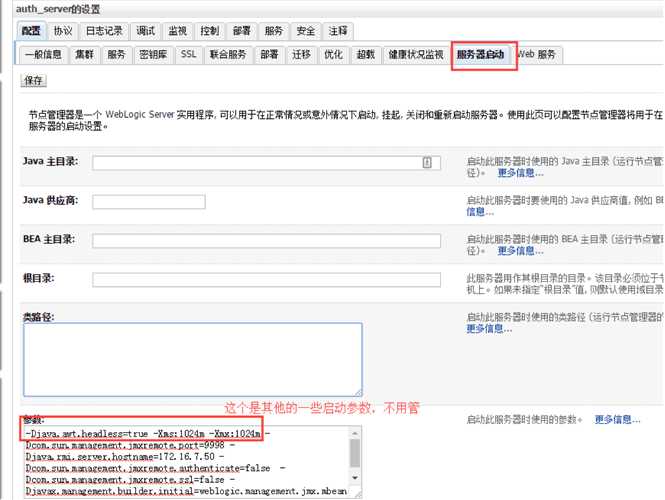
Task: Open the second-row 服务 sub-tab
Action: point(116,55)
